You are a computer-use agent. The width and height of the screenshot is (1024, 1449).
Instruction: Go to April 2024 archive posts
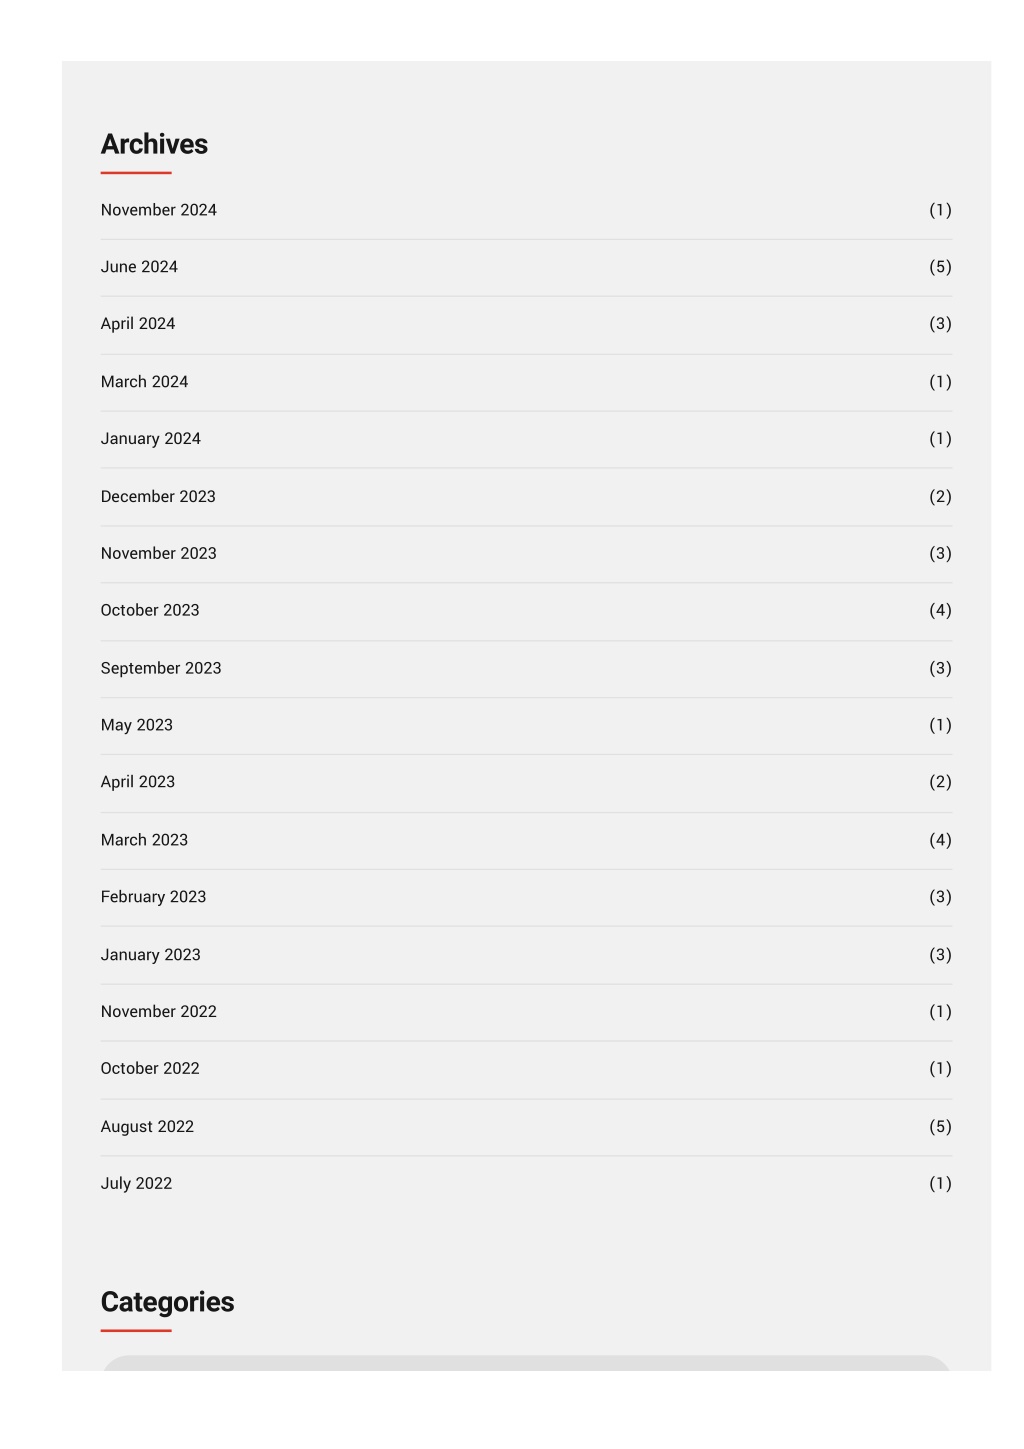tap(138, 324)
